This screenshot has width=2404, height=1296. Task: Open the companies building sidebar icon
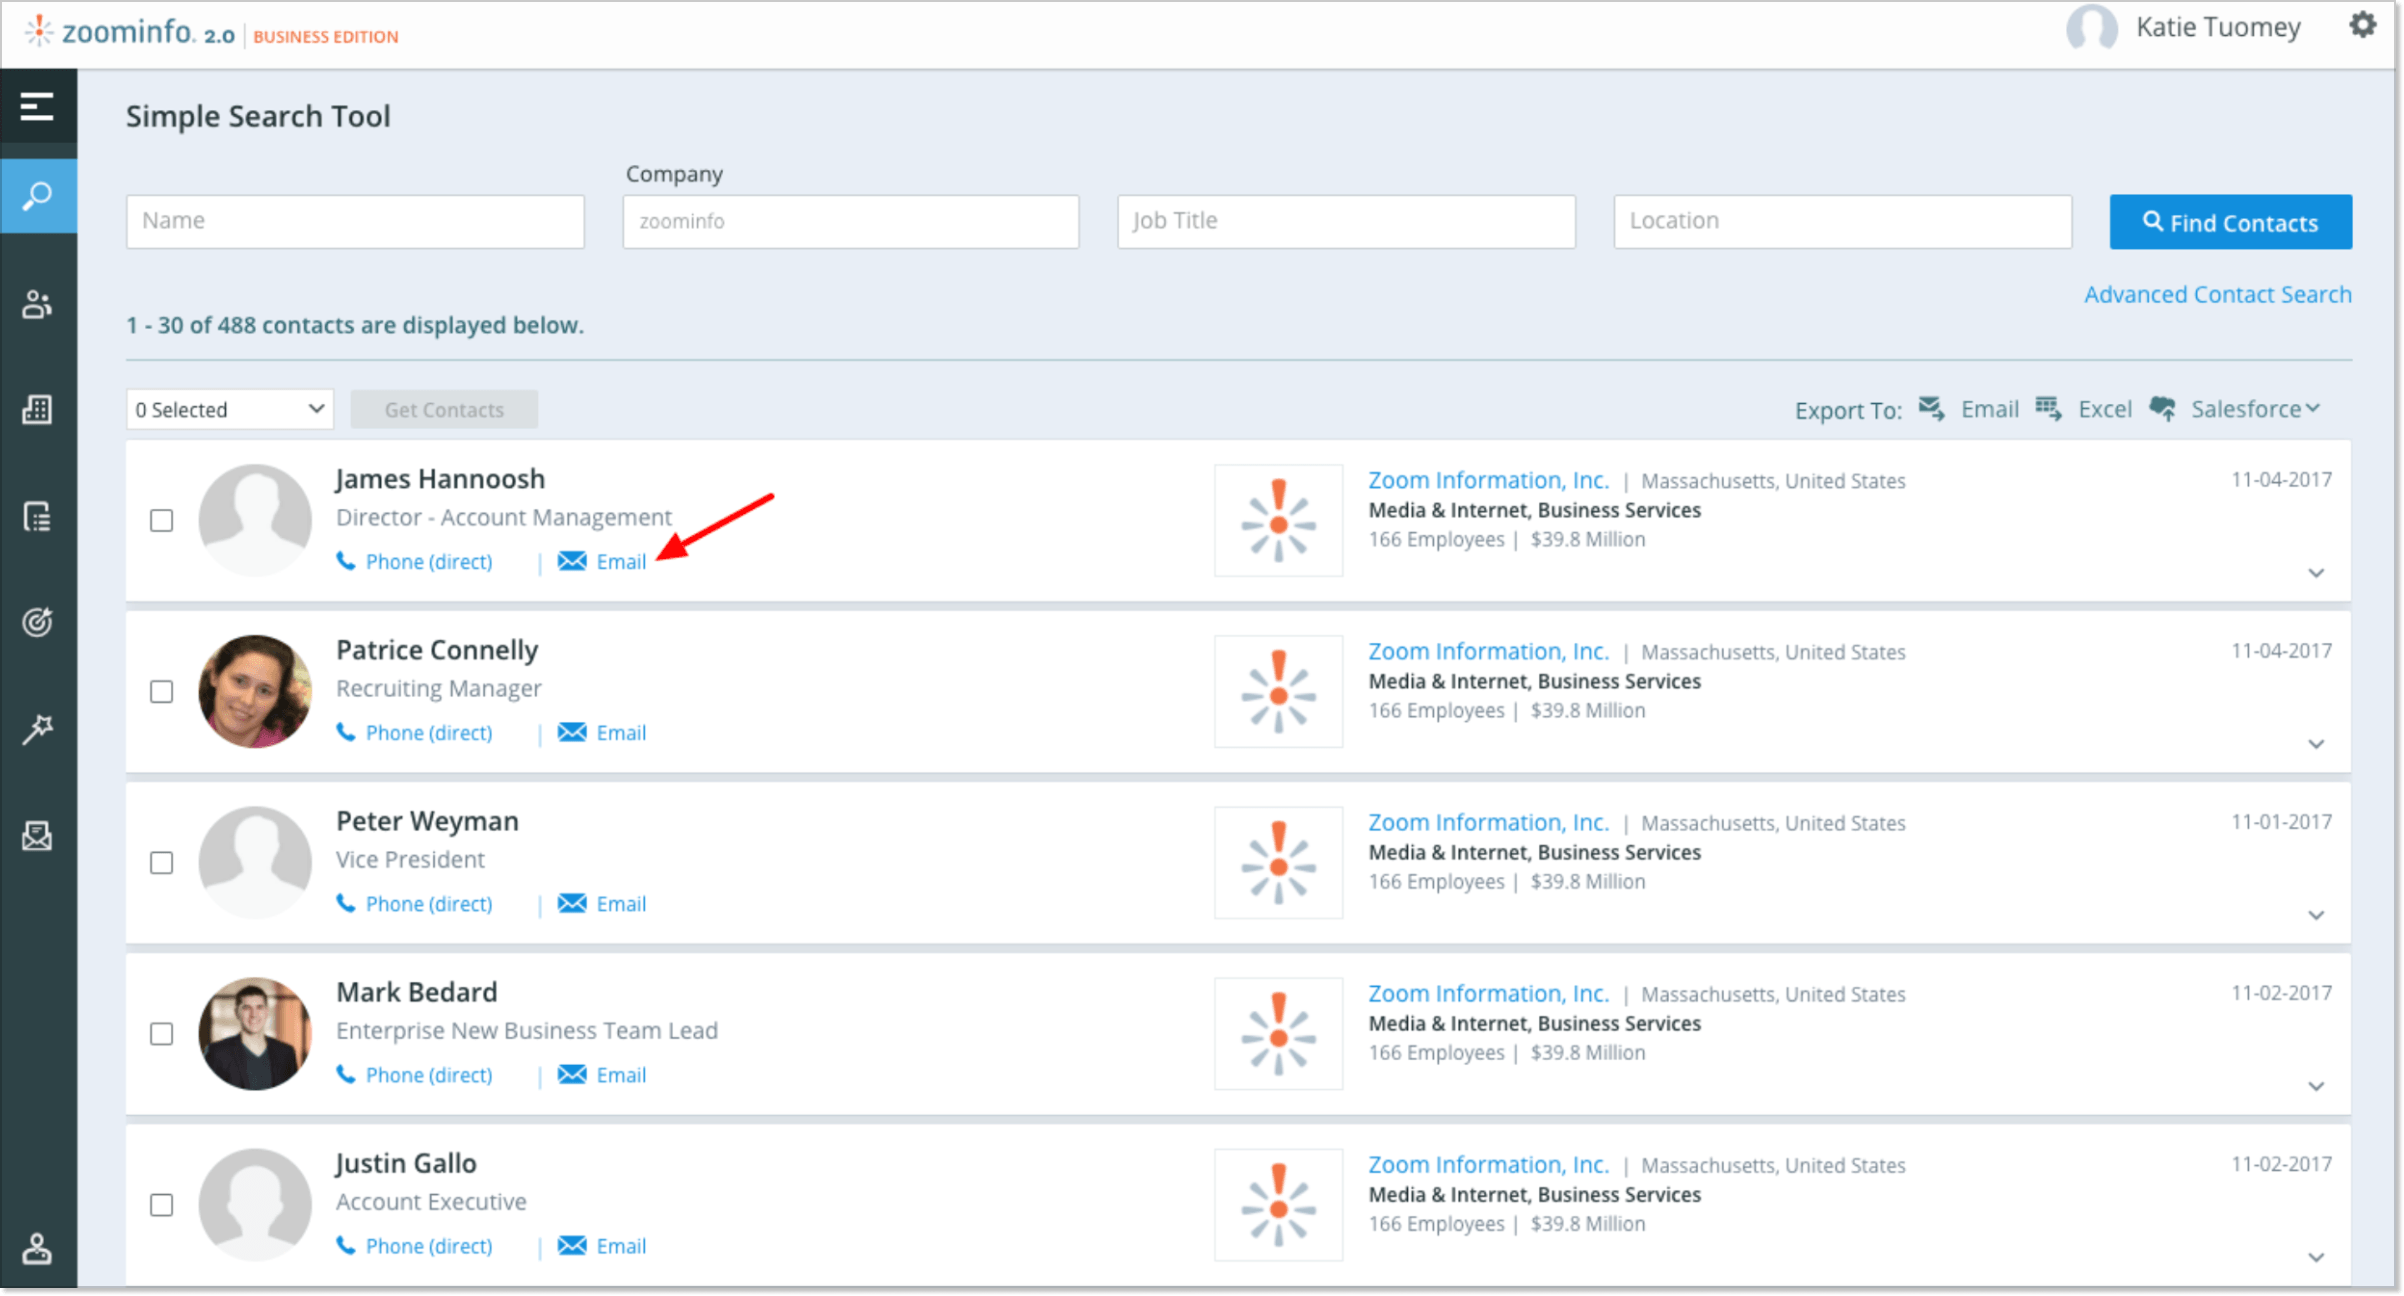pyautogui.click(x=37, y=409)
